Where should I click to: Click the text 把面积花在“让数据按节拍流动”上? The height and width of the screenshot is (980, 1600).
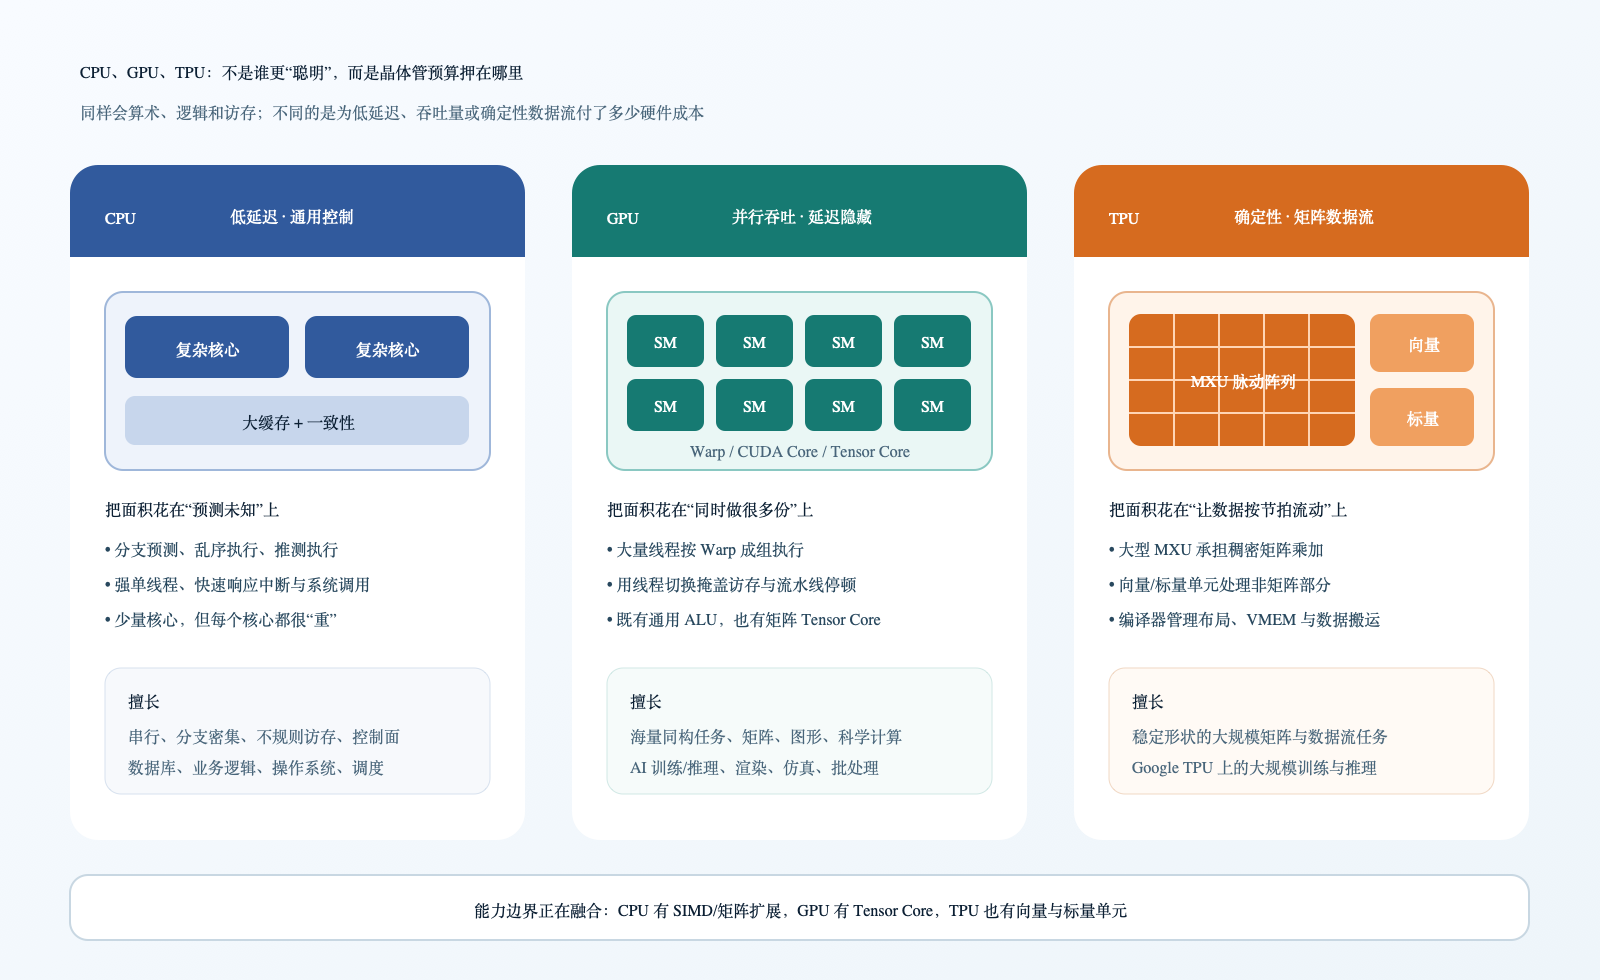pos(1228,510)
